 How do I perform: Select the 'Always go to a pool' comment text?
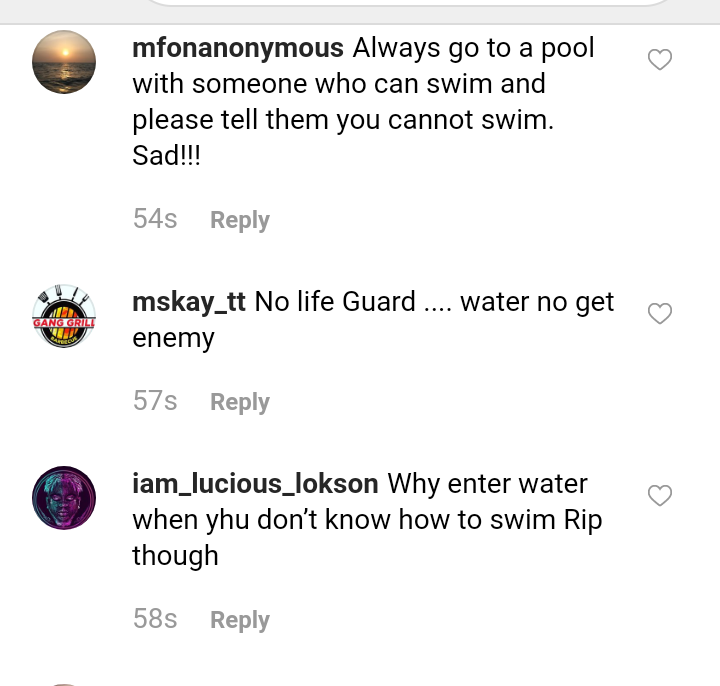click(x=363, y=101)
